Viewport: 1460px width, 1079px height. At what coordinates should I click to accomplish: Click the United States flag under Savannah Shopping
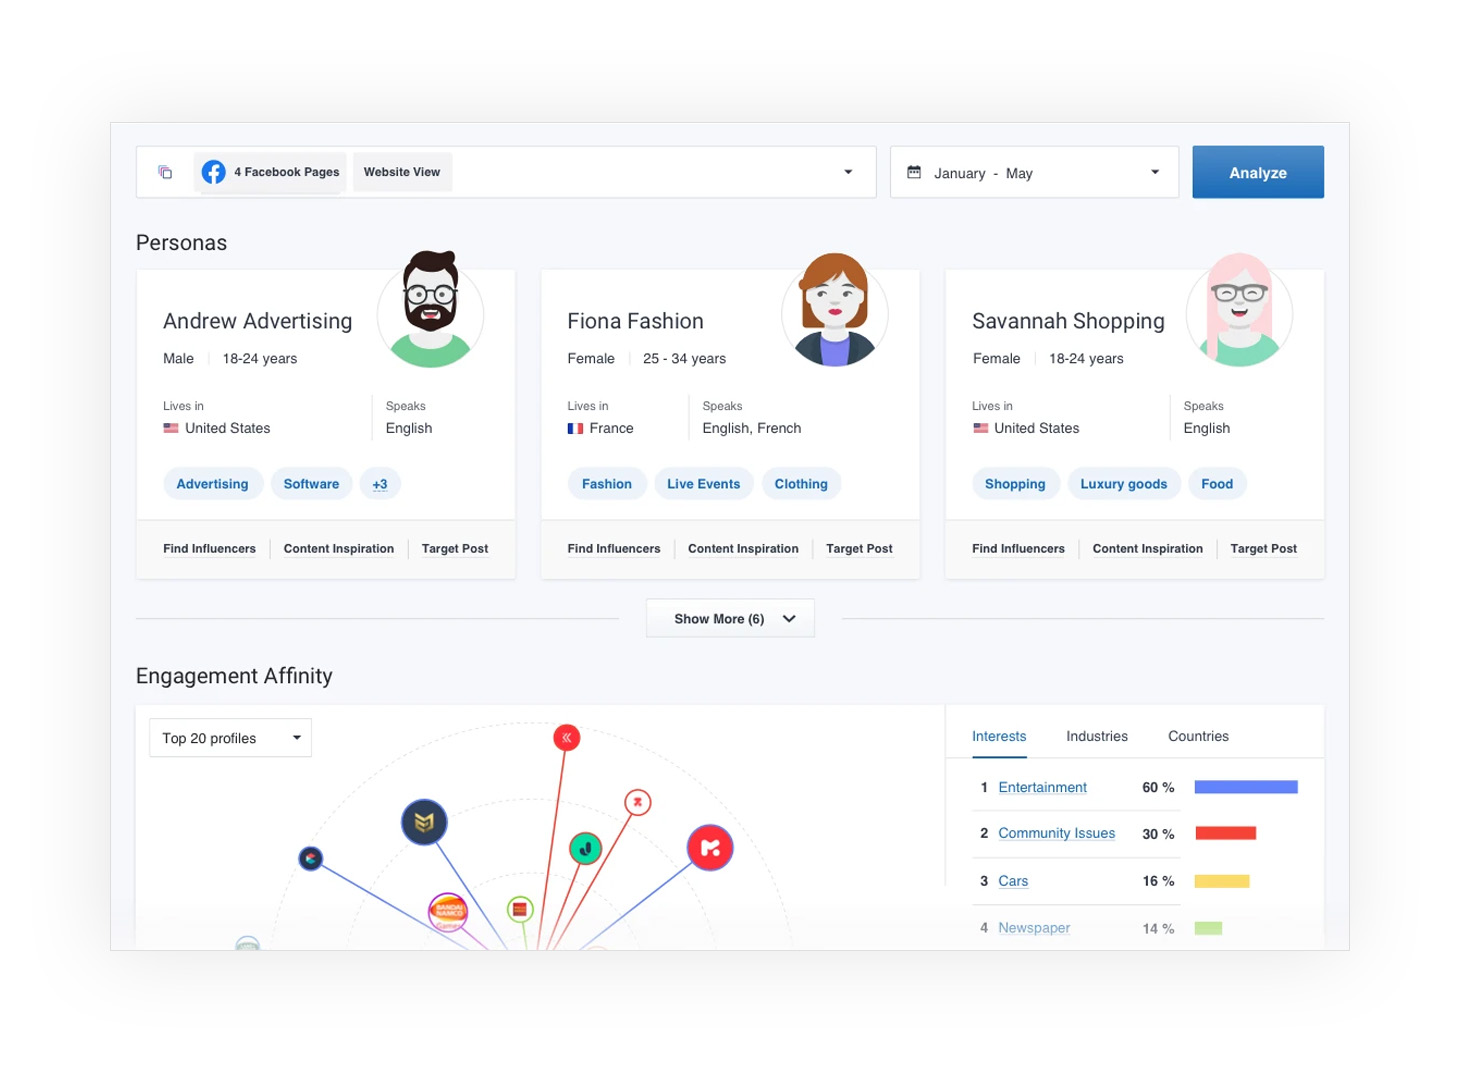980,428
